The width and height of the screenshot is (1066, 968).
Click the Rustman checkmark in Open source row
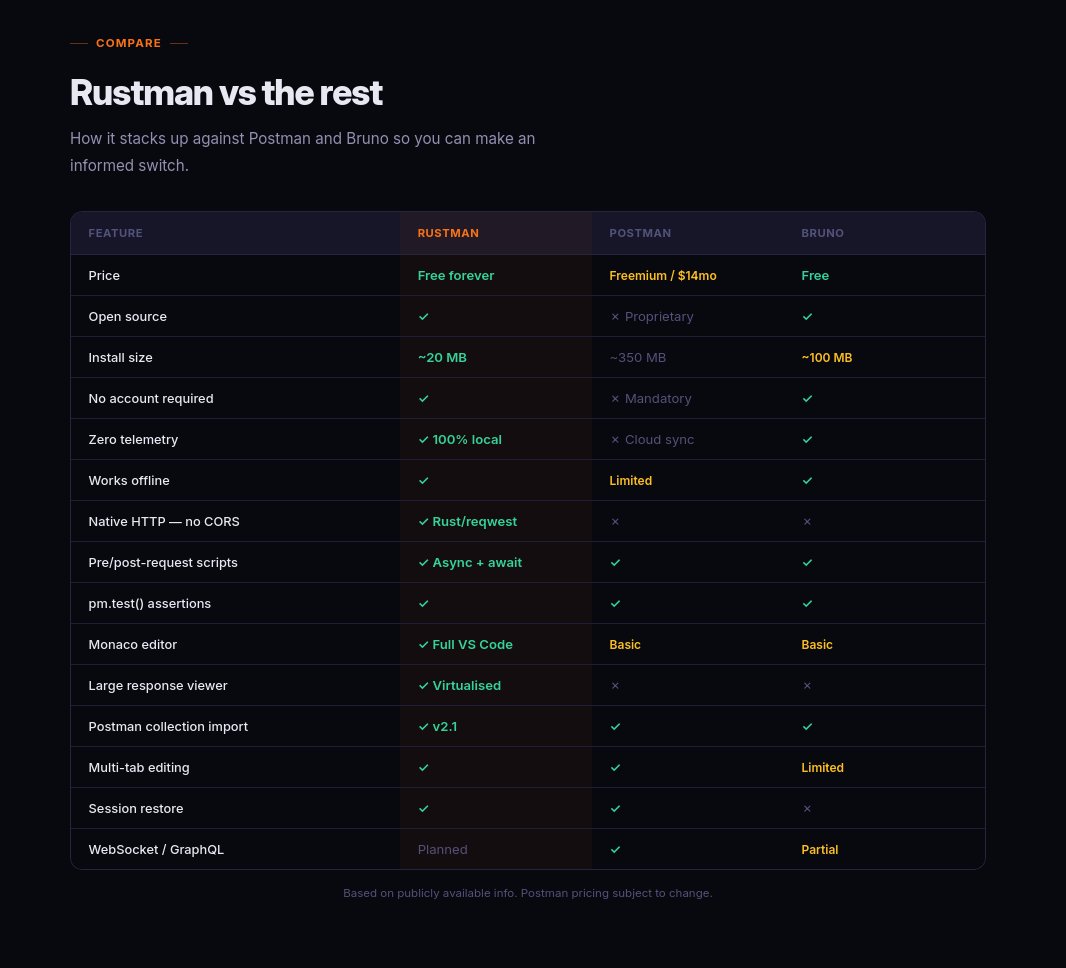coord(424,317)
